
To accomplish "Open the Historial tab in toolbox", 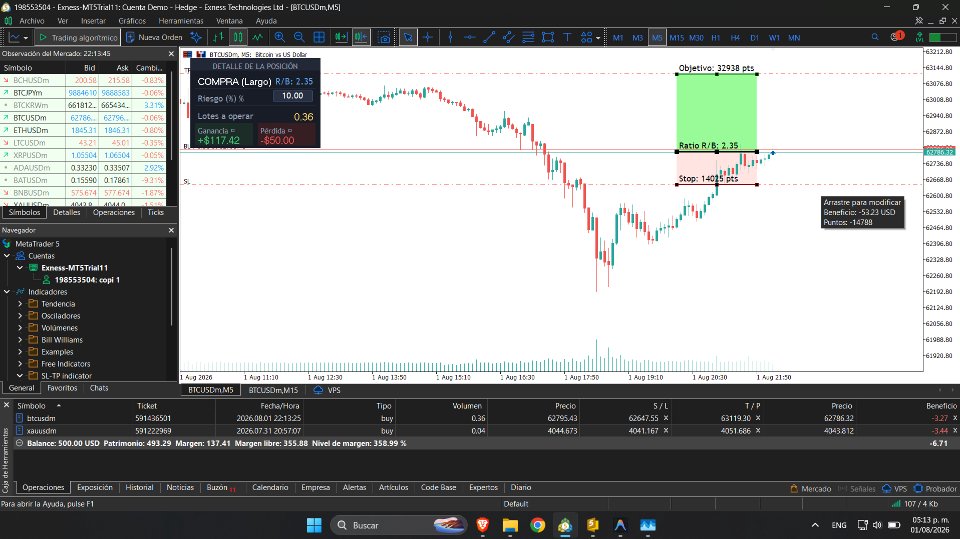I will coord(139,488).
